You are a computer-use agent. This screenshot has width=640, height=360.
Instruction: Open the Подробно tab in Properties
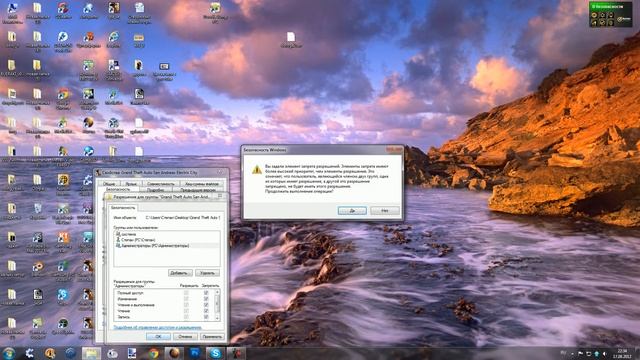click(155, 190)
